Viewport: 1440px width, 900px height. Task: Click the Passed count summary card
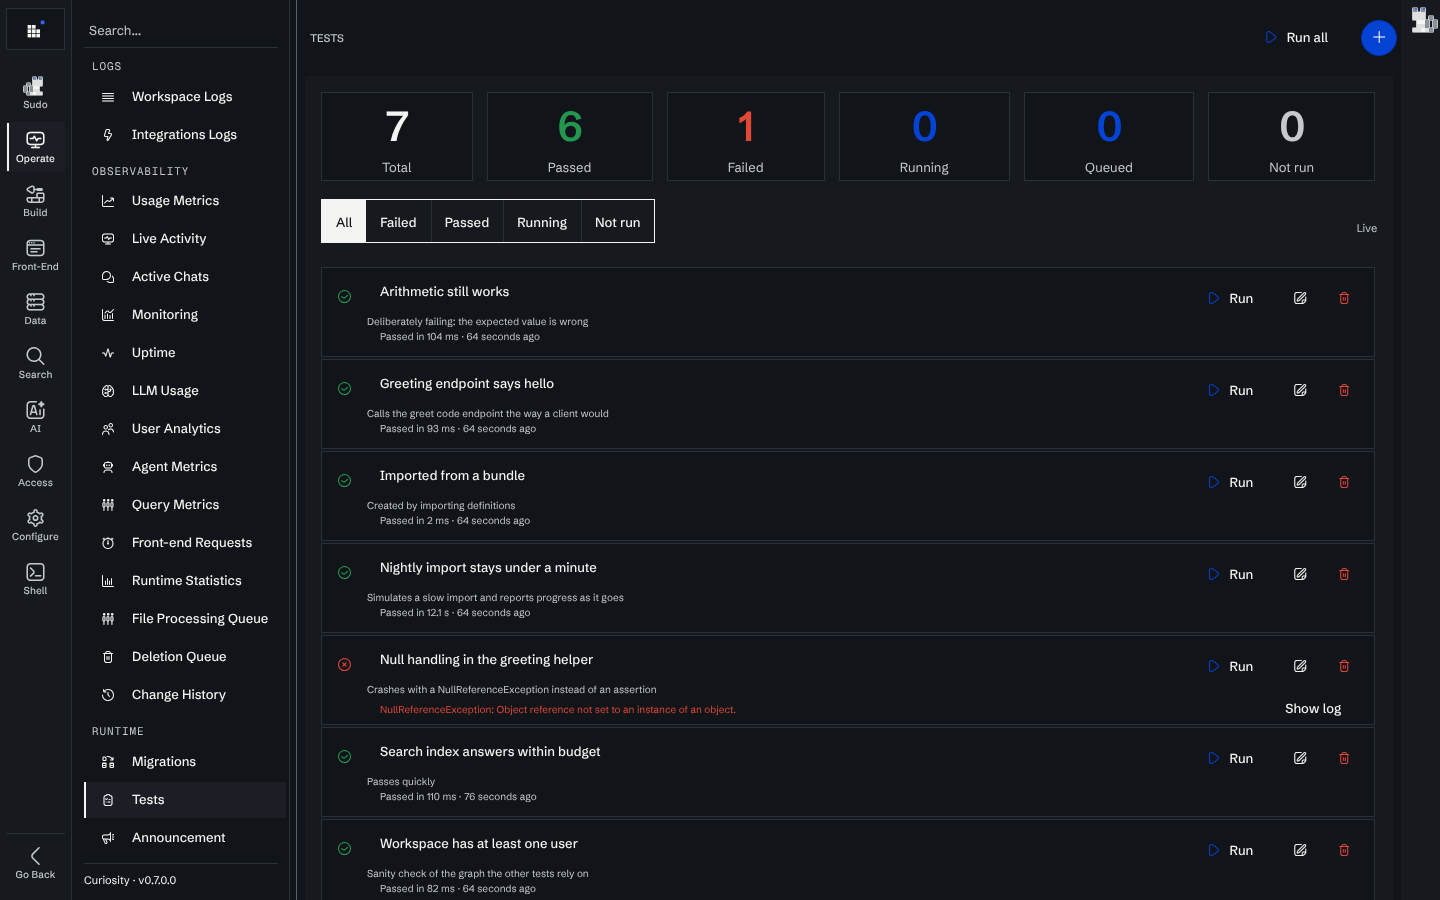(x=569, y=137)
